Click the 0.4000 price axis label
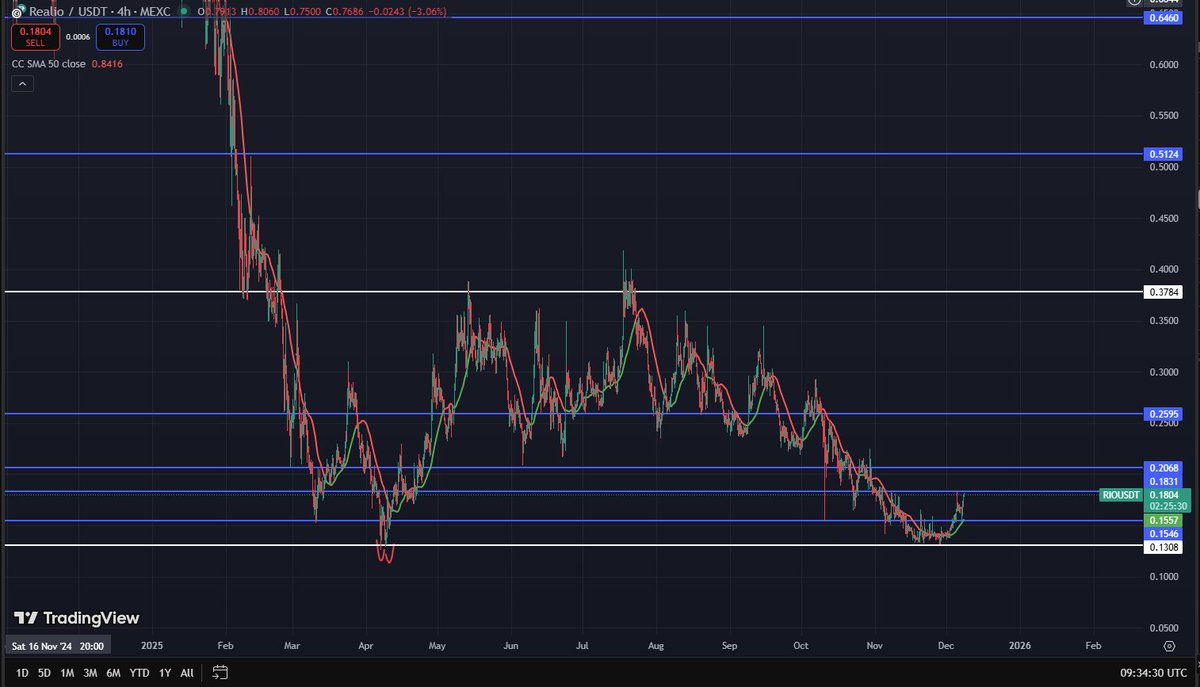Screen dimensions: 1200x687 tap(1163, 269)
